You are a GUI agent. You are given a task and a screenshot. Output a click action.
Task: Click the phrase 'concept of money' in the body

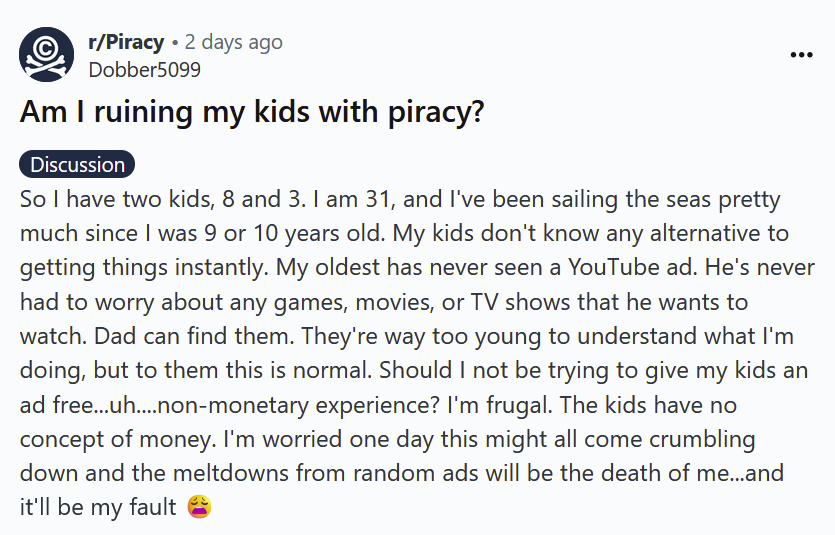coord(118,439)
